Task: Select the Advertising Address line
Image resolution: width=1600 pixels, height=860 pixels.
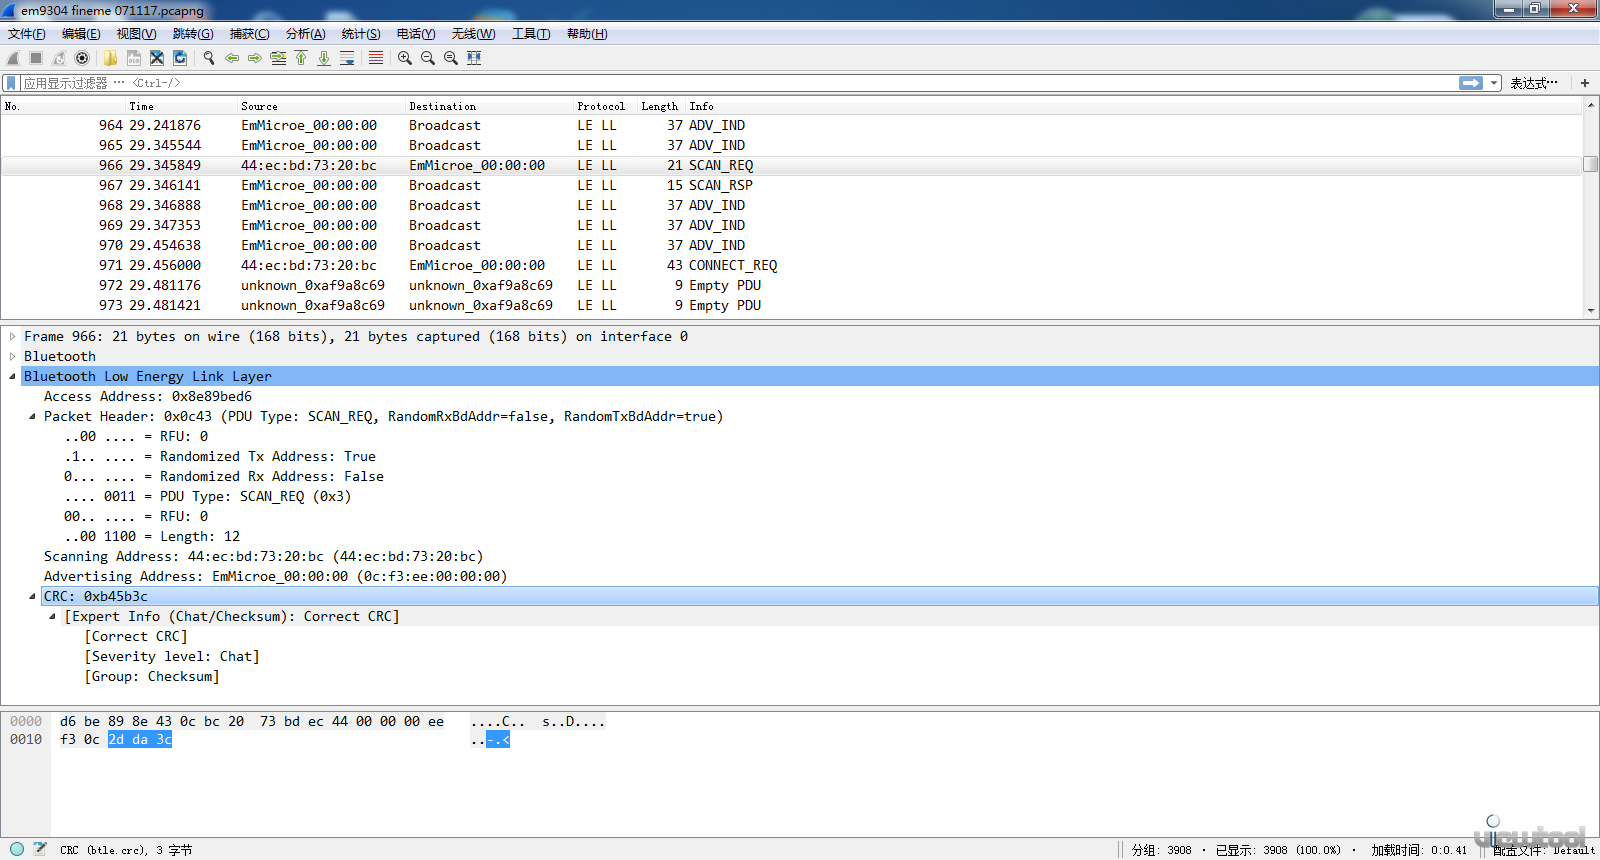Action: tap(275, 577)
